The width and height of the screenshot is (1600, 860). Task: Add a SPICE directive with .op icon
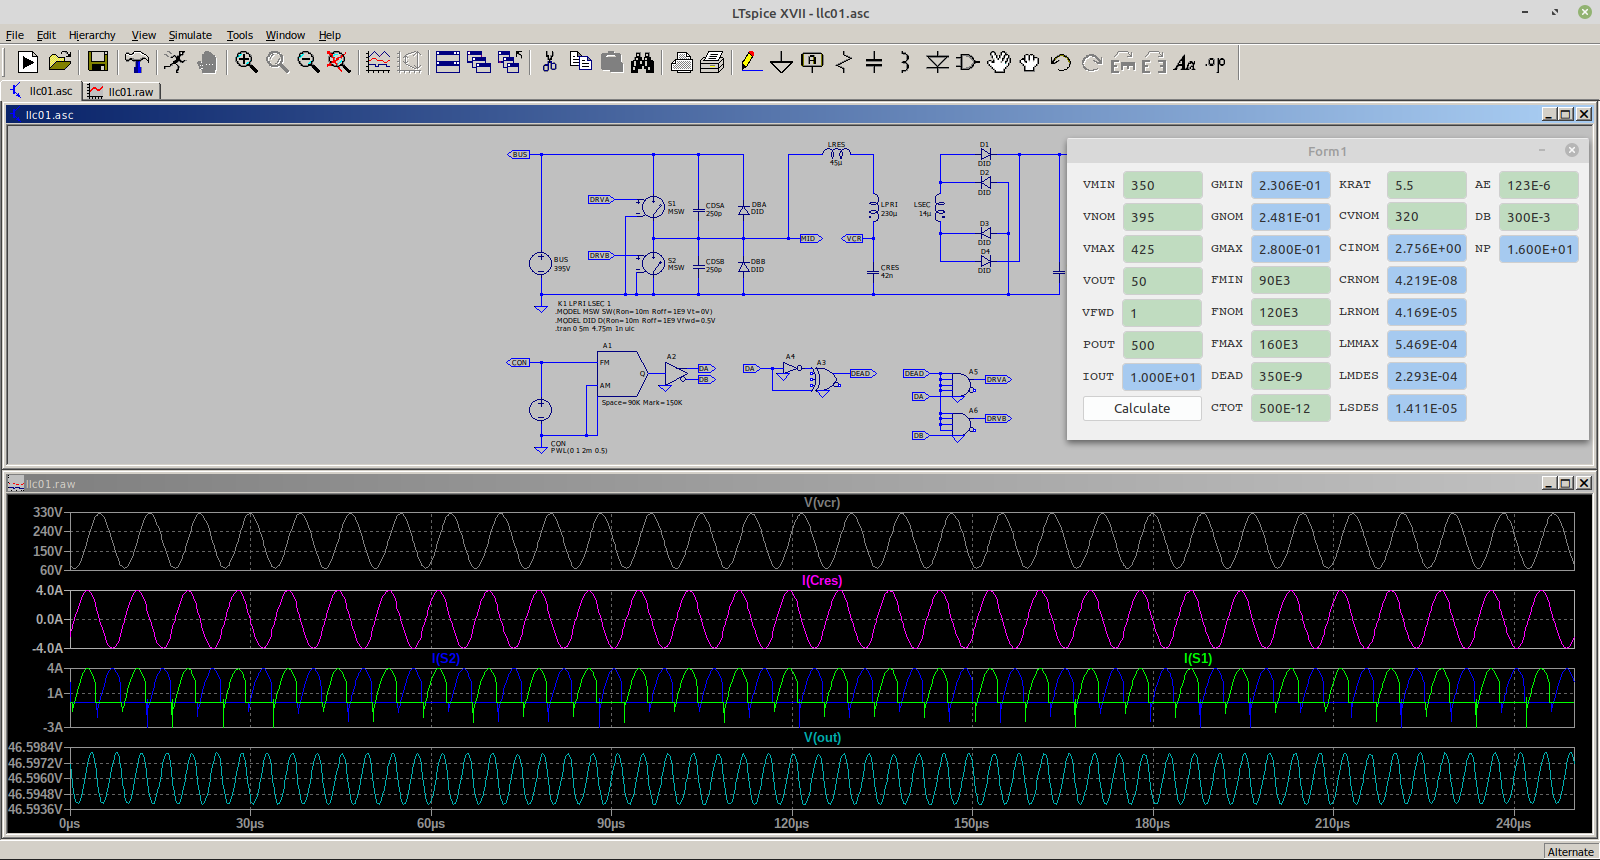pyautogui.click(x=1216, y=62)
